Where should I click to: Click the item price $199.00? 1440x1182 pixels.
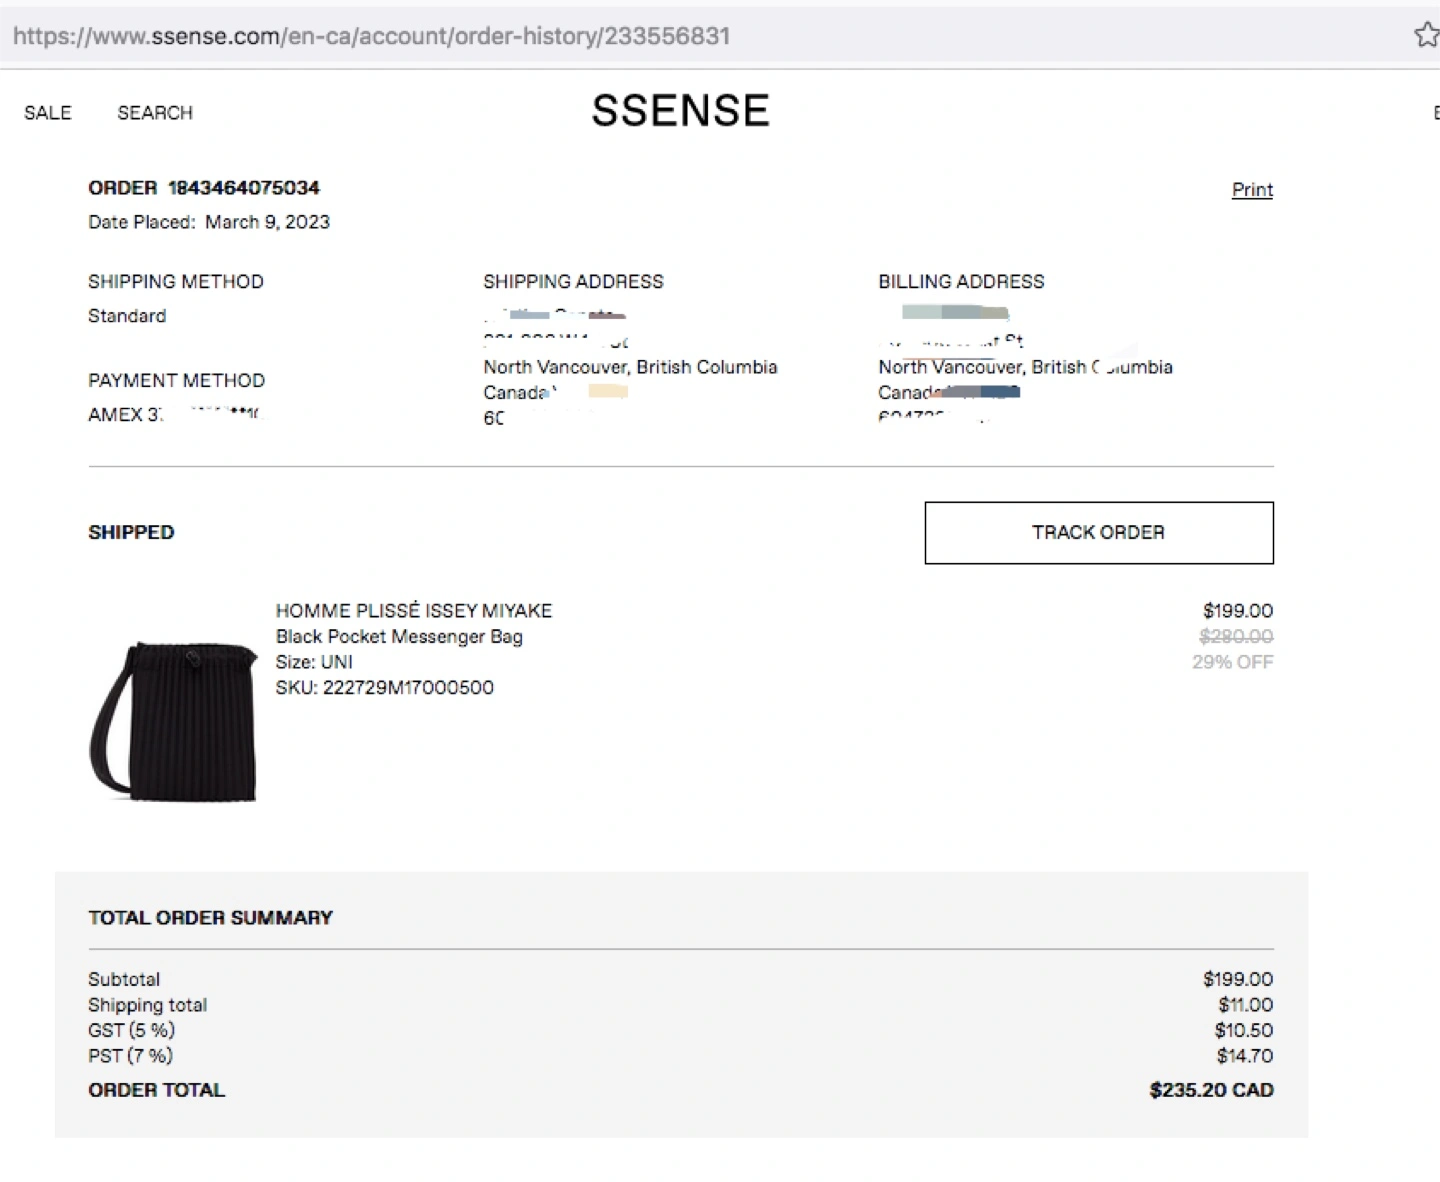(1238, 611)
